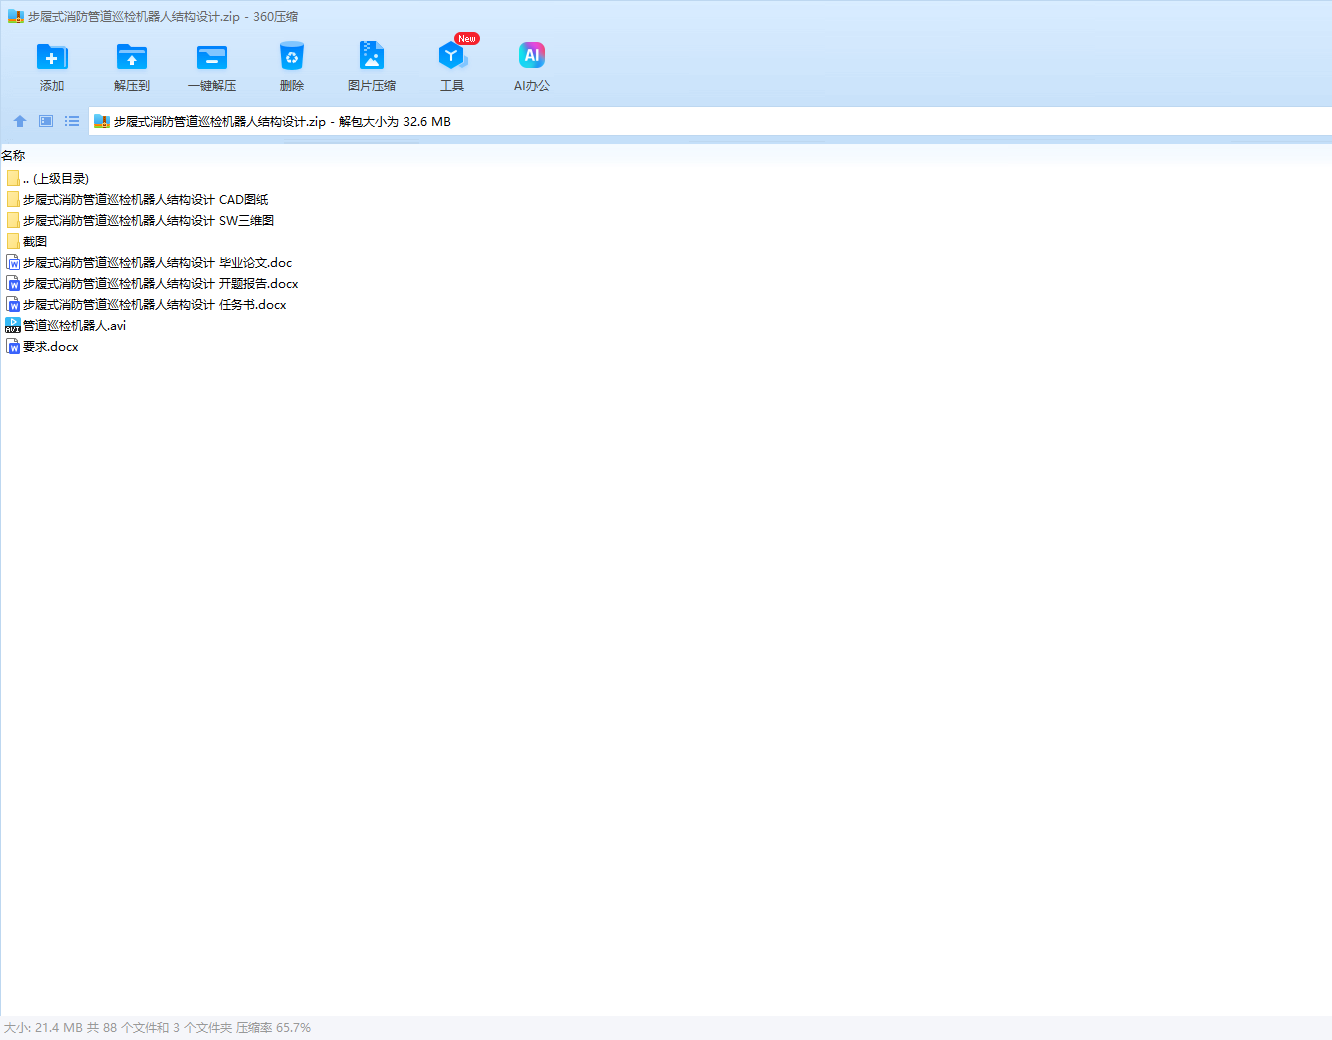
Task: Select the file name '管道巡检机器人.avi'
Action: tap(75, 326)
